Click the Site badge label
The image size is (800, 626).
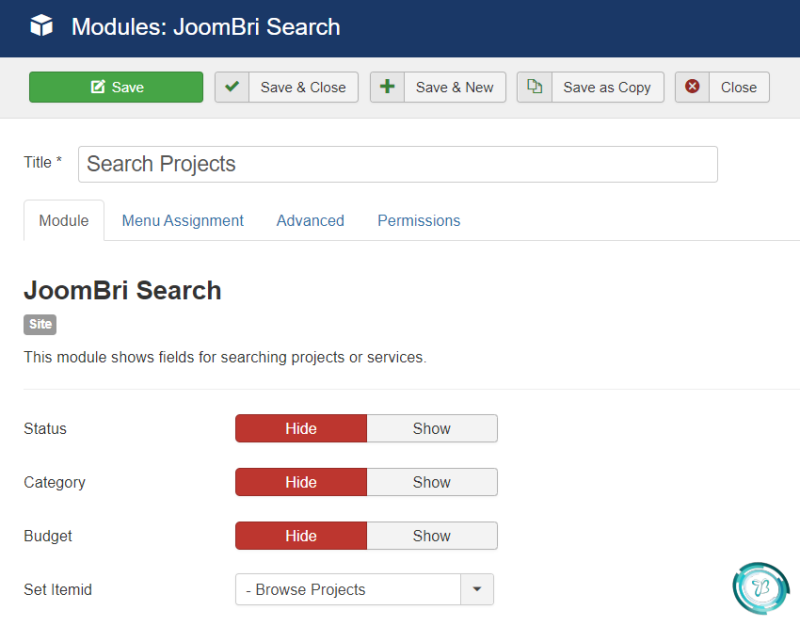pyautogui.click(x=40, y=324)
